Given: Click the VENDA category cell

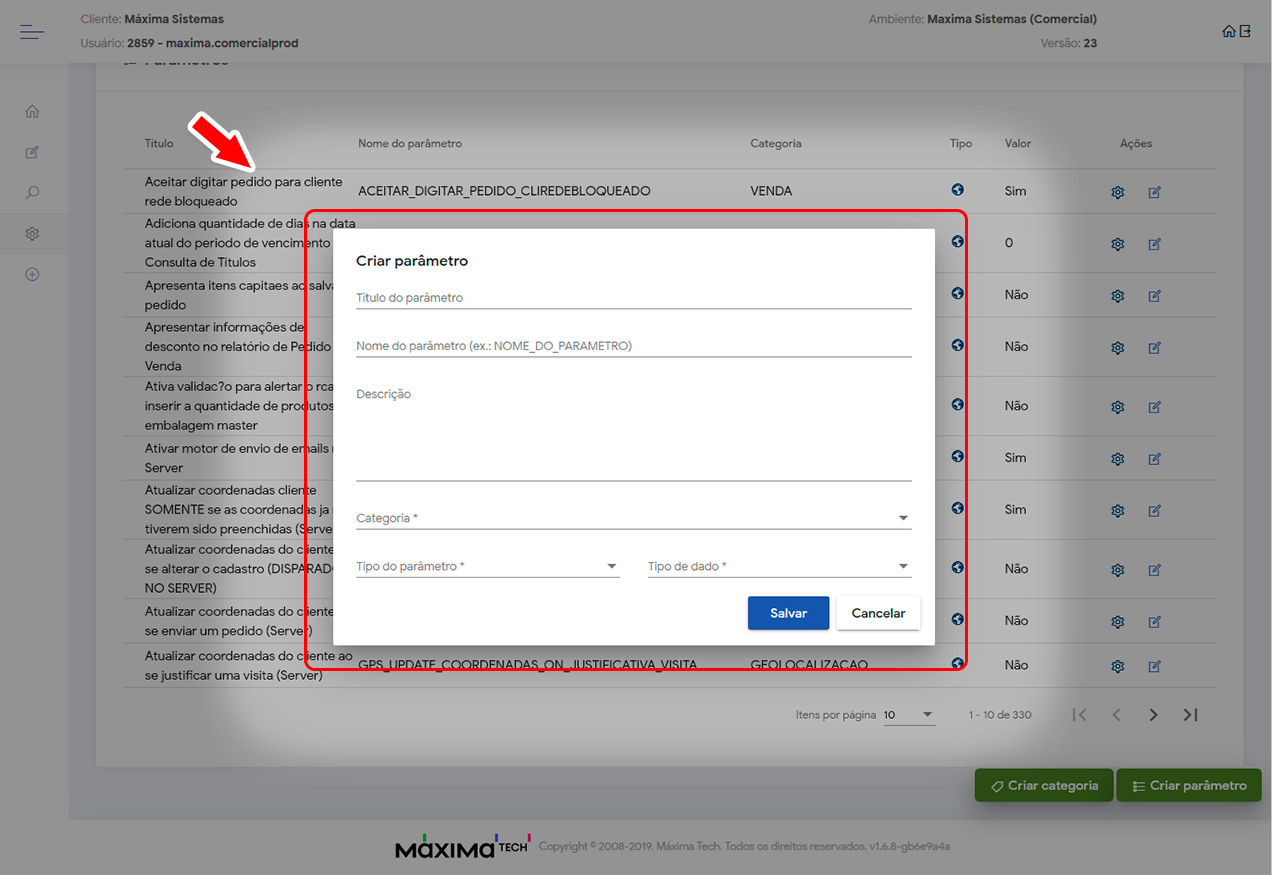Looking at the screenshot, I should coord(771,190).
